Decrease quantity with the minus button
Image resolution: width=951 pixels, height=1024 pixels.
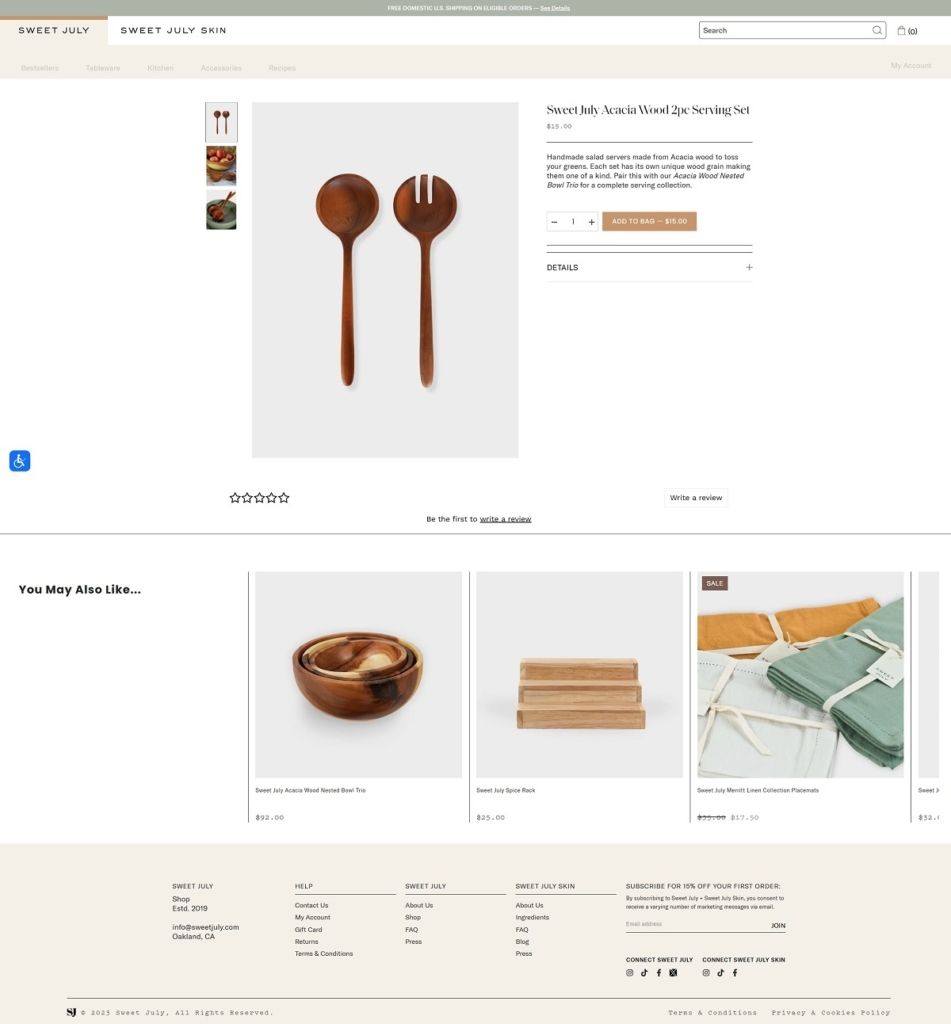(555, 222)
